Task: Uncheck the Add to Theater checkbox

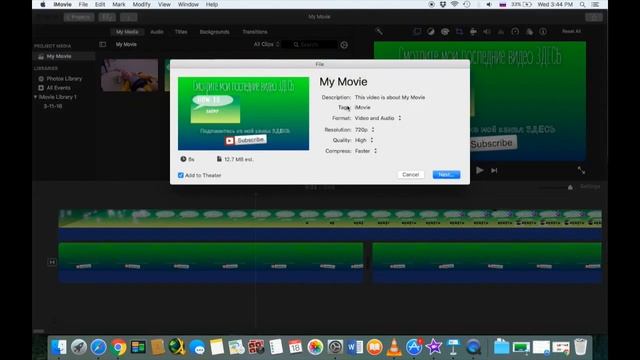Action: click(x=180, y=175)
